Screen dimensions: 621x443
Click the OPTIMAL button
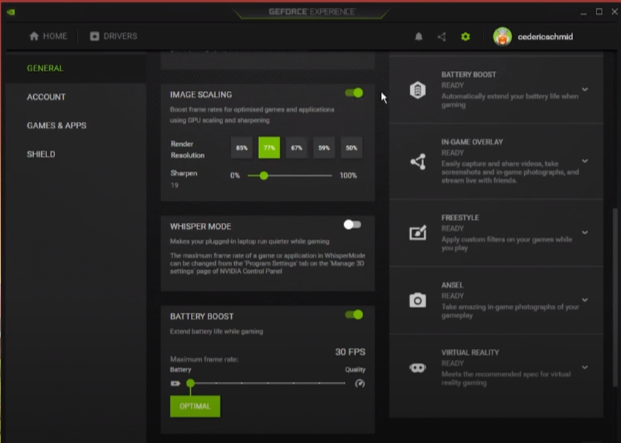tap(195, 406)
